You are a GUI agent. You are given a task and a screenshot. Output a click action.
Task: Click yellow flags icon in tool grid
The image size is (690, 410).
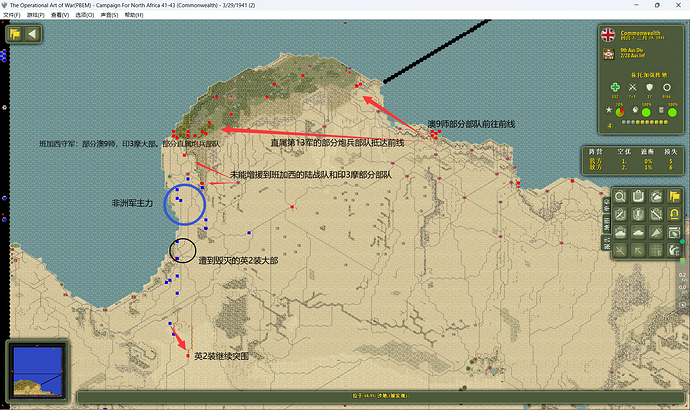674,196
